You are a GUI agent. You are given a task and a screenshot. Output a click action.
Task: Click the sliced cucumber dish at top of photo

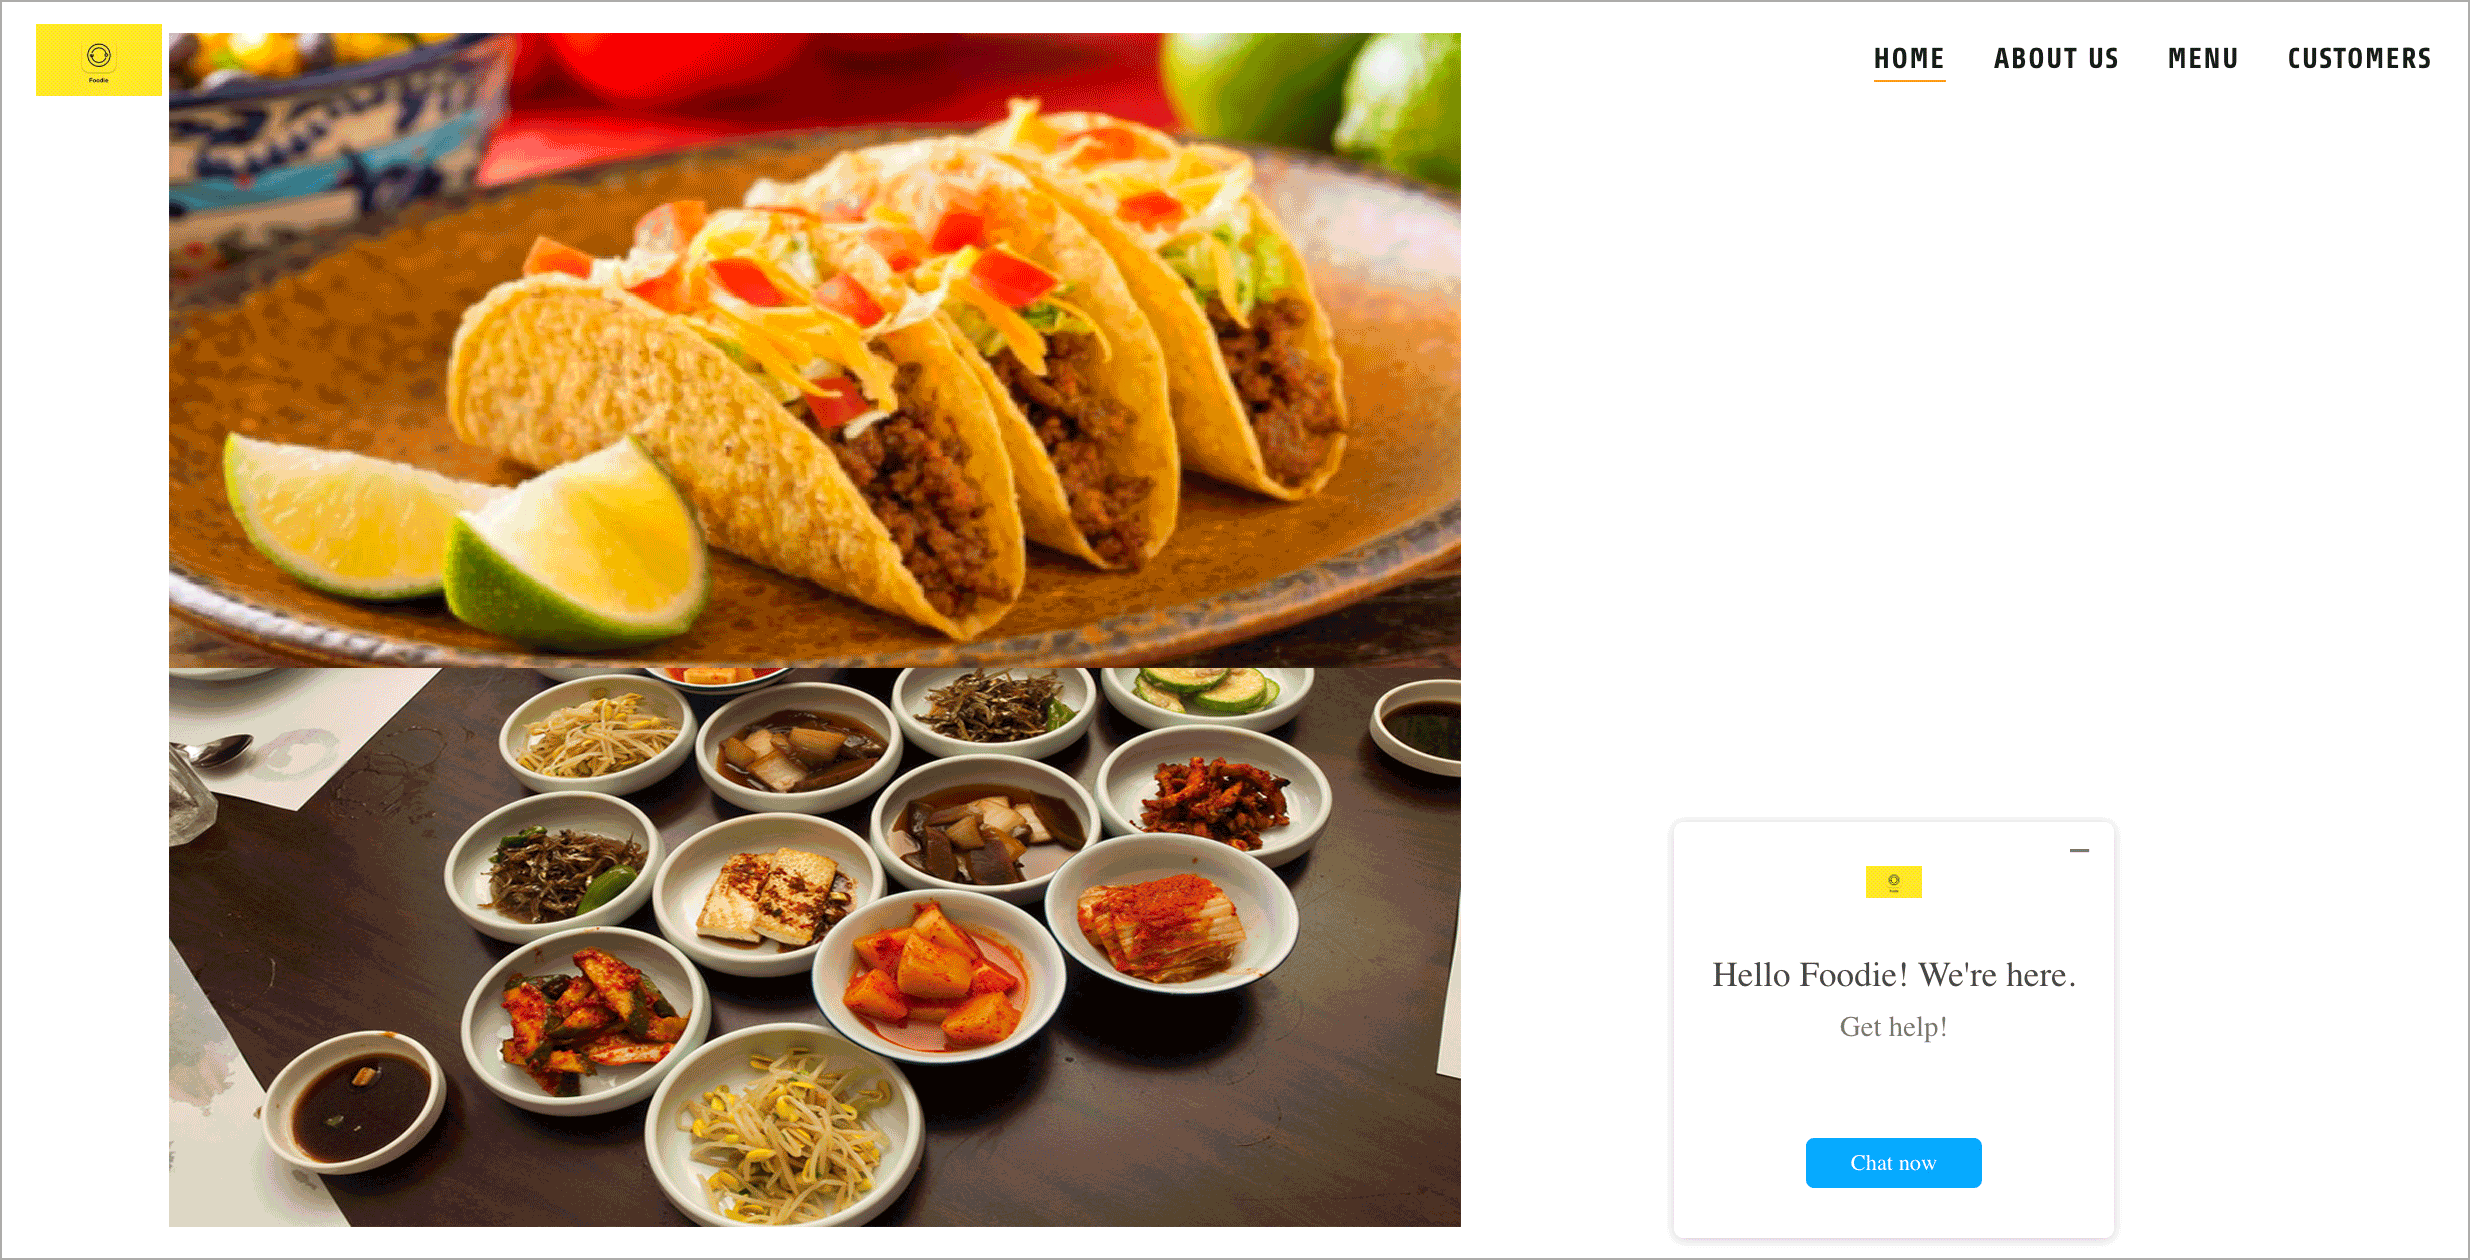[1207, 694]
